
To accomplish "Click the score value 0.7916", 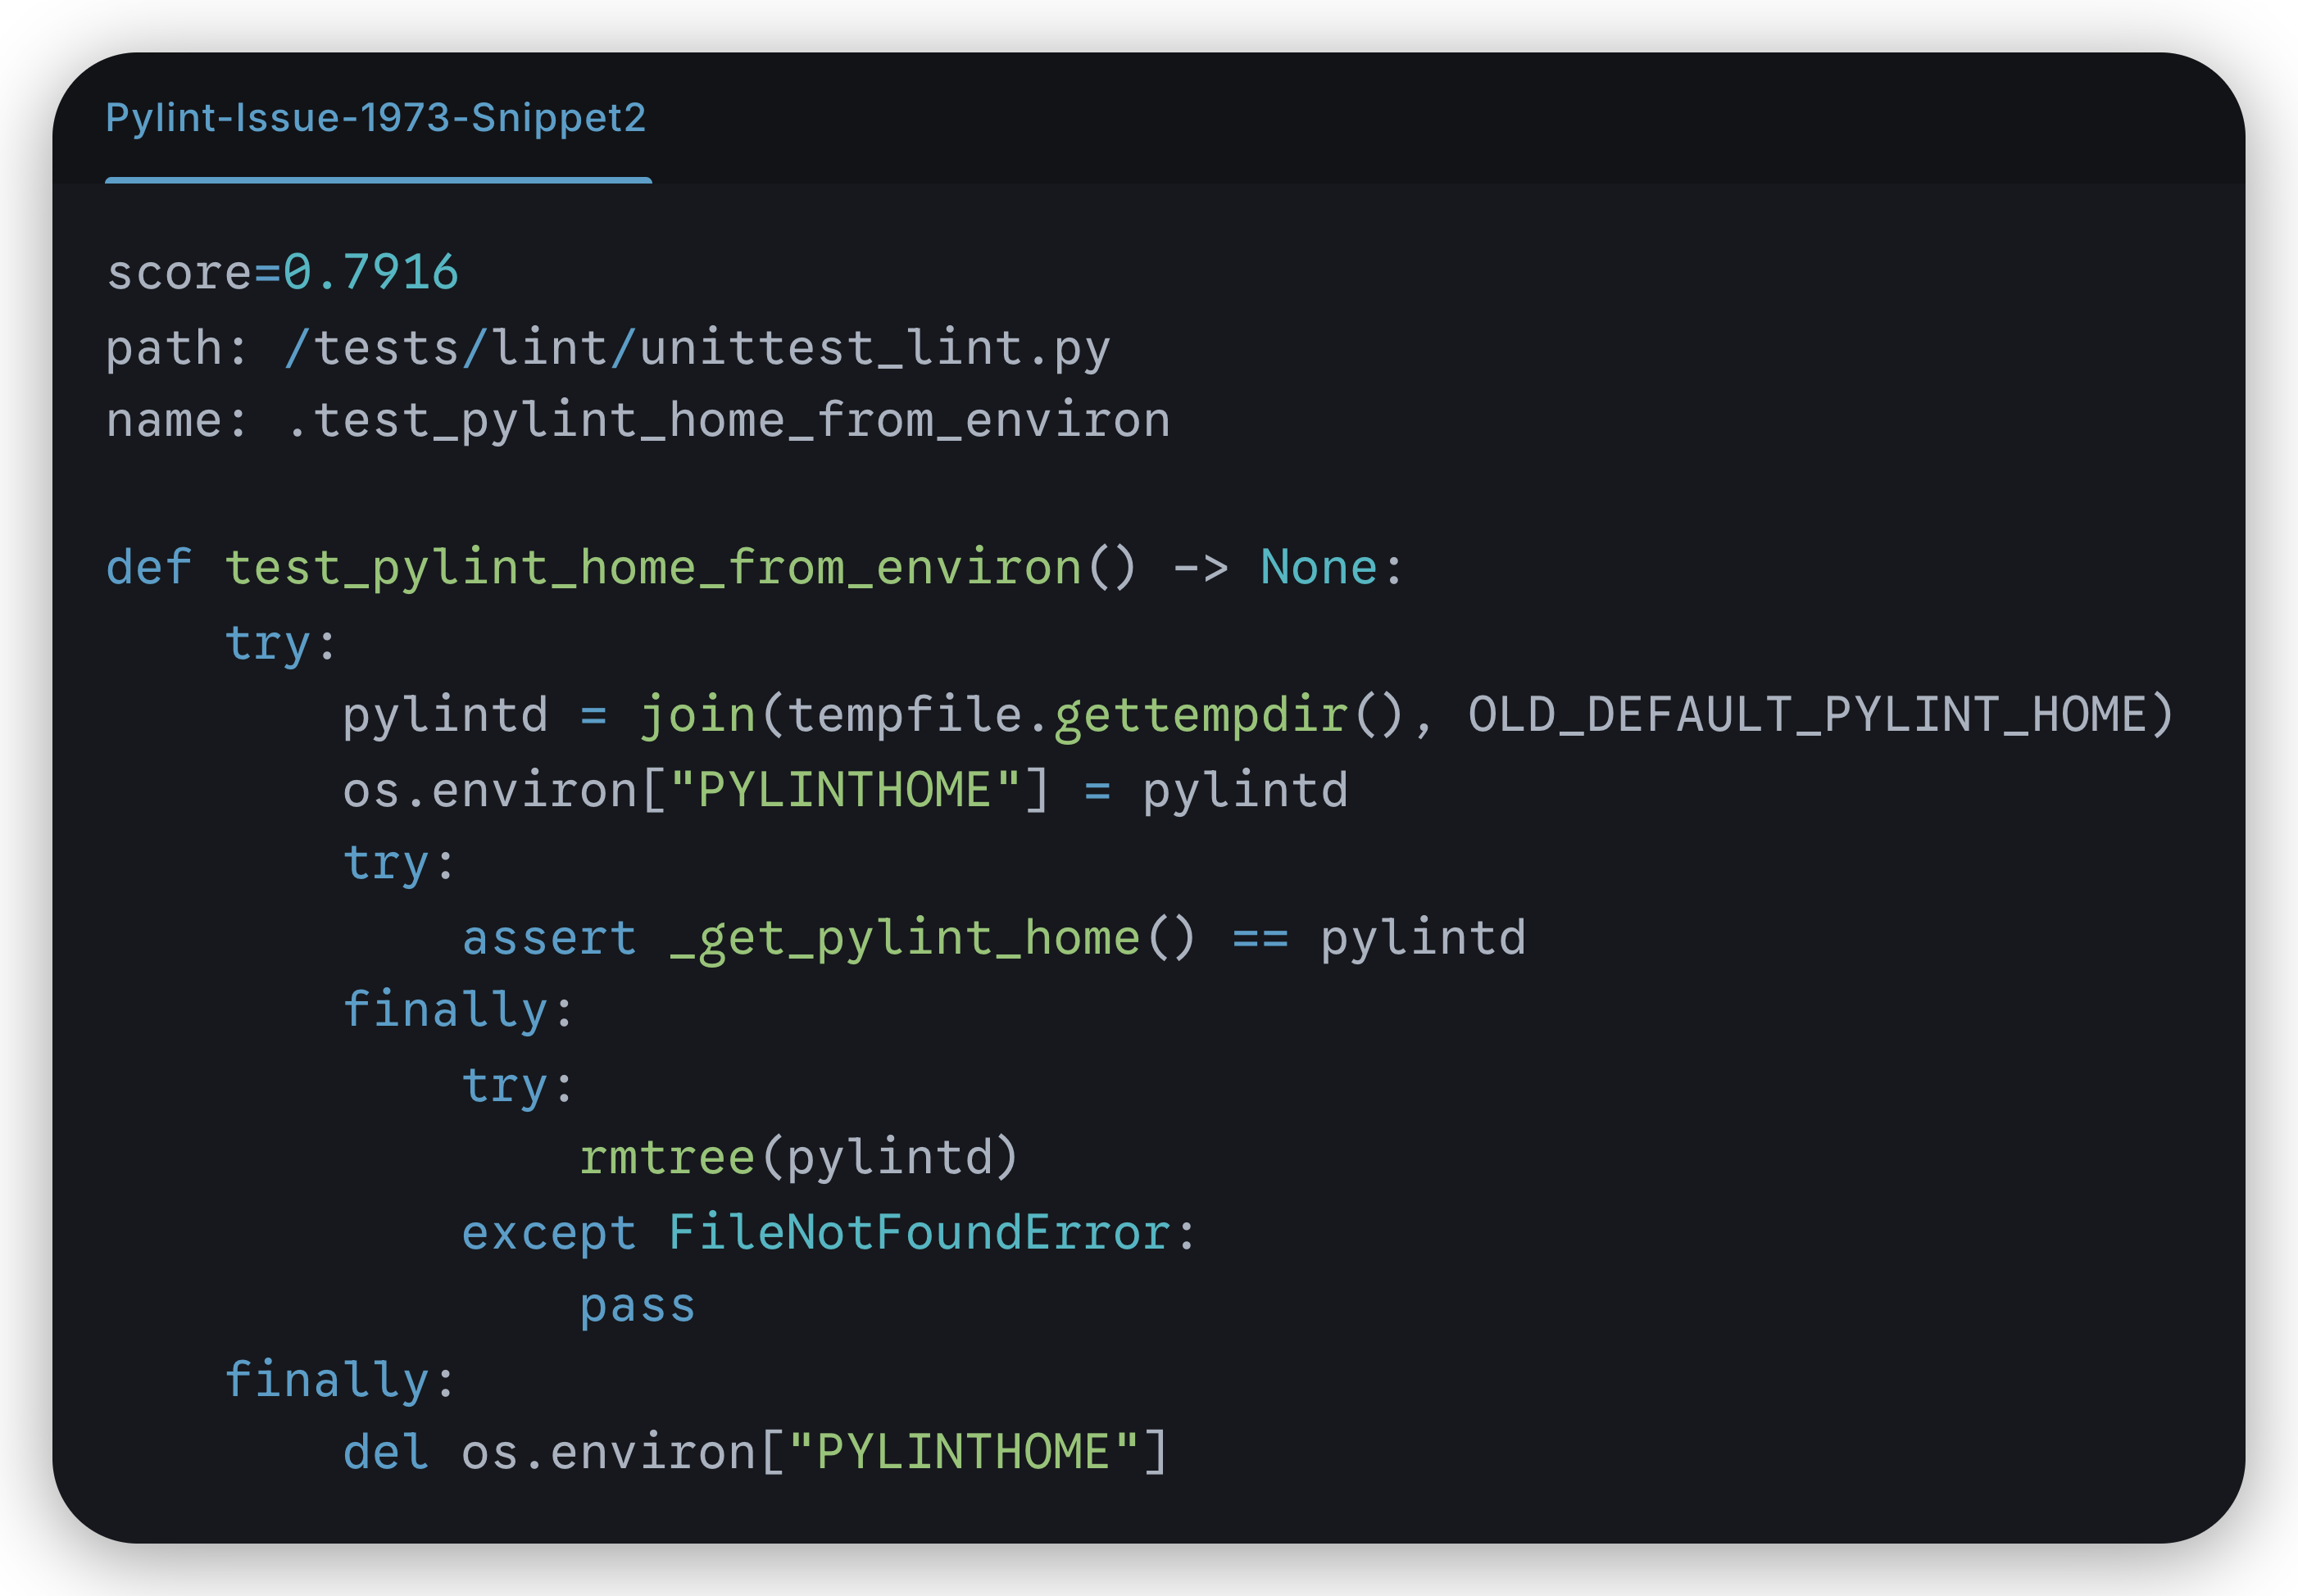I will pos(370,272).
